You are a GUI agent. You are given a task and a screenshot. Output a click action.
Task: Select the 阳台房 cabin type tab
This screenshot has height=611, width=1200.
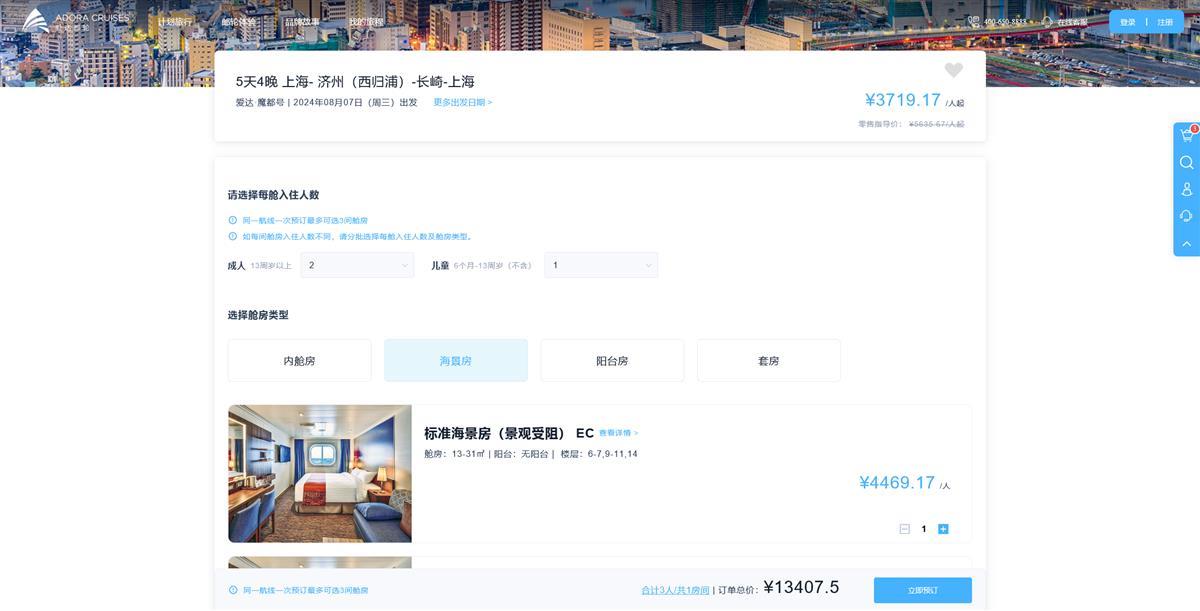tap(612, 360)
